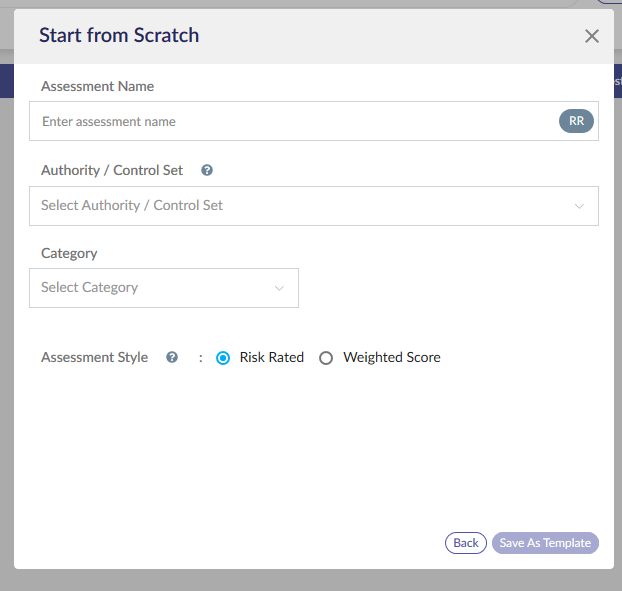Choose the Weighted Score radio option
Screen dimensions: 622x591
326,358
